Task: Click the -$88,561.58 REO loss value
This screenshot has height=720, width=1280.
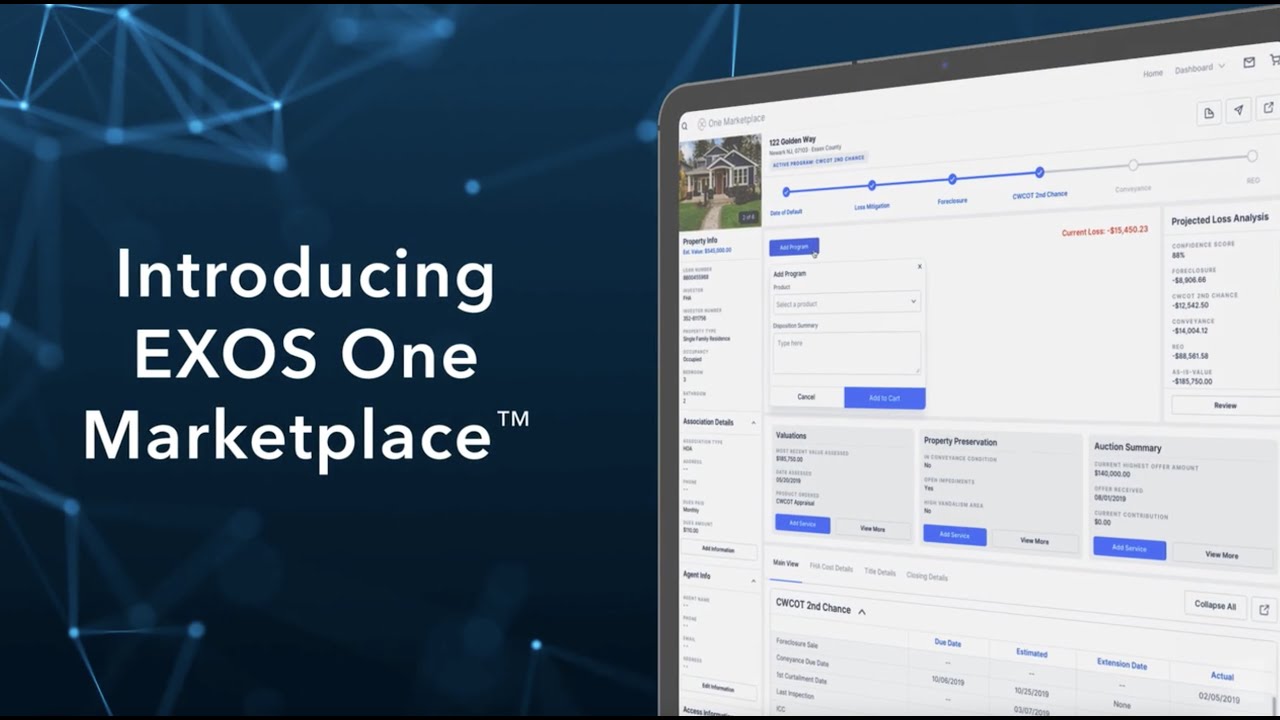Action: click(1191, 355)
